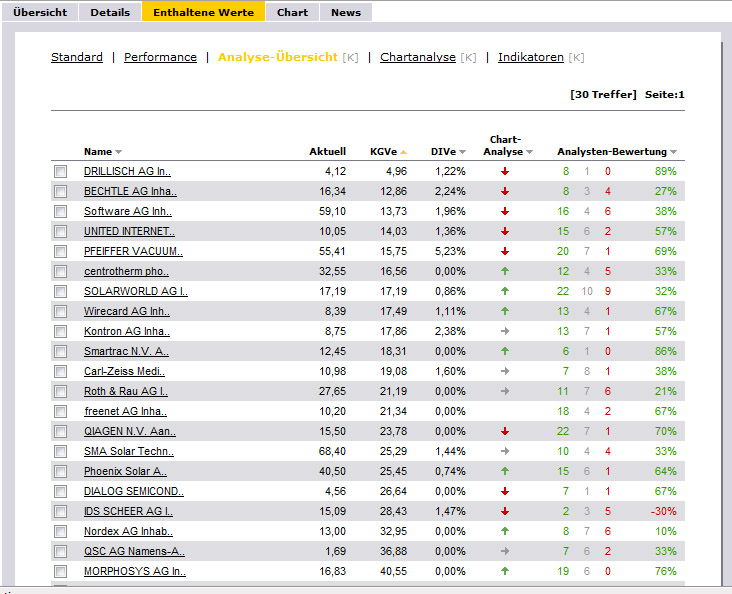The image size is (732, 594).
Task: Click Carl-Zeiss grey sideways-arrow icon
Action: (505, 371)
